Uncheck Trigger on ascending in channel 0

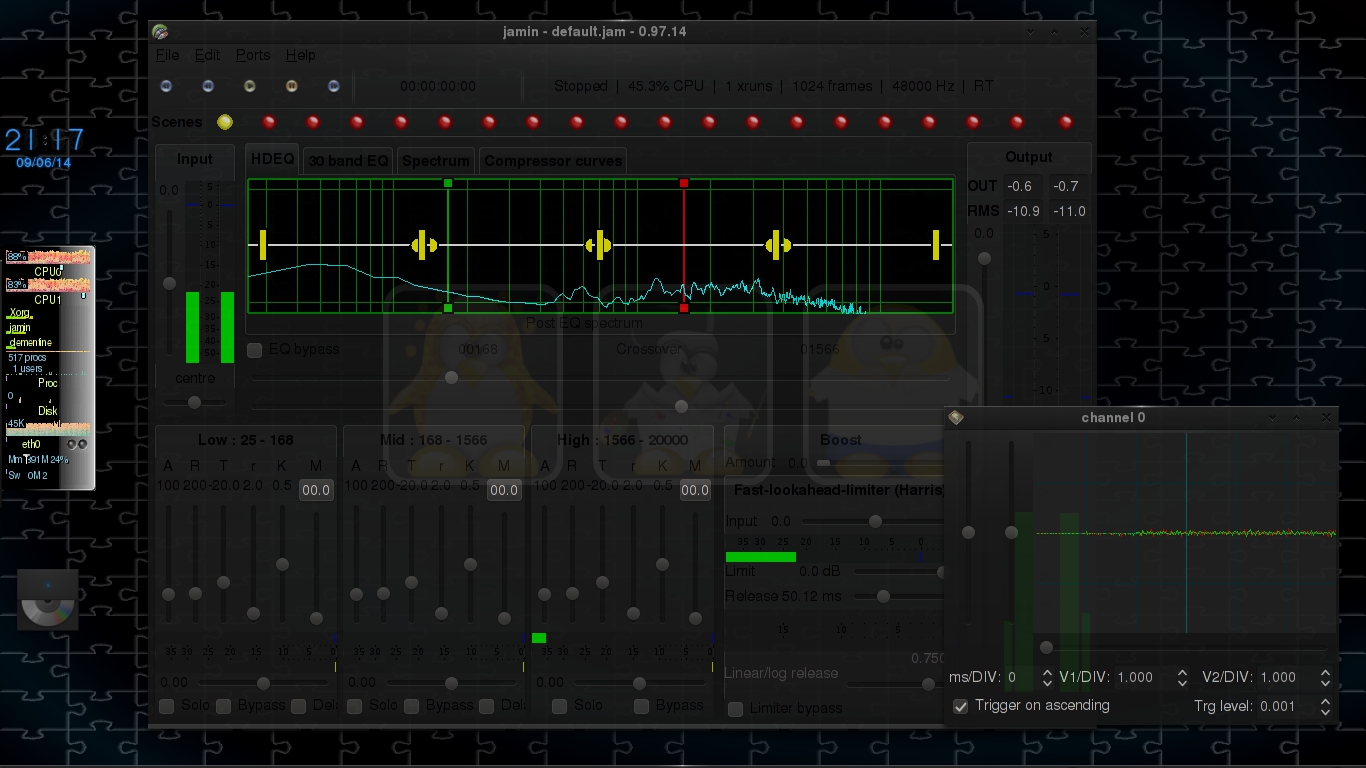(961, 706)
